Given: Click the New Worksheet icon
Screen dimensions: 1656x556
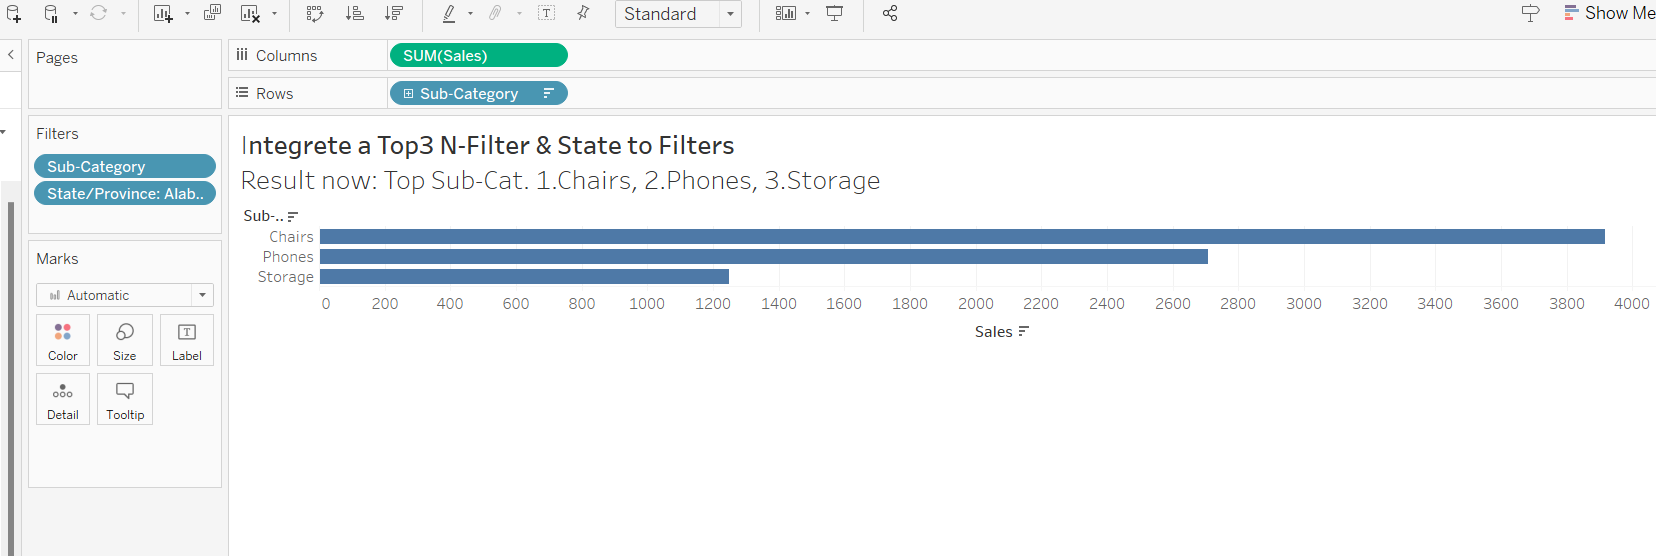Looking at the screenshot, I should tap(163, 14).
